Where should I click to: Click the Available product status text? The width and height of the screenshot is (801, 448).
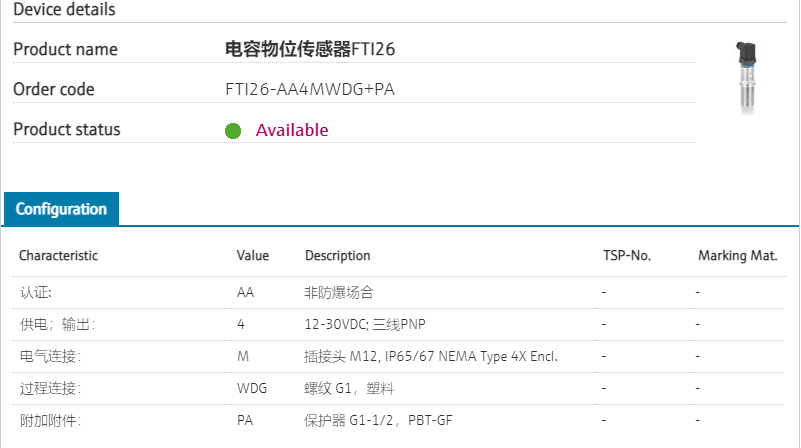(x=292, y=130)
